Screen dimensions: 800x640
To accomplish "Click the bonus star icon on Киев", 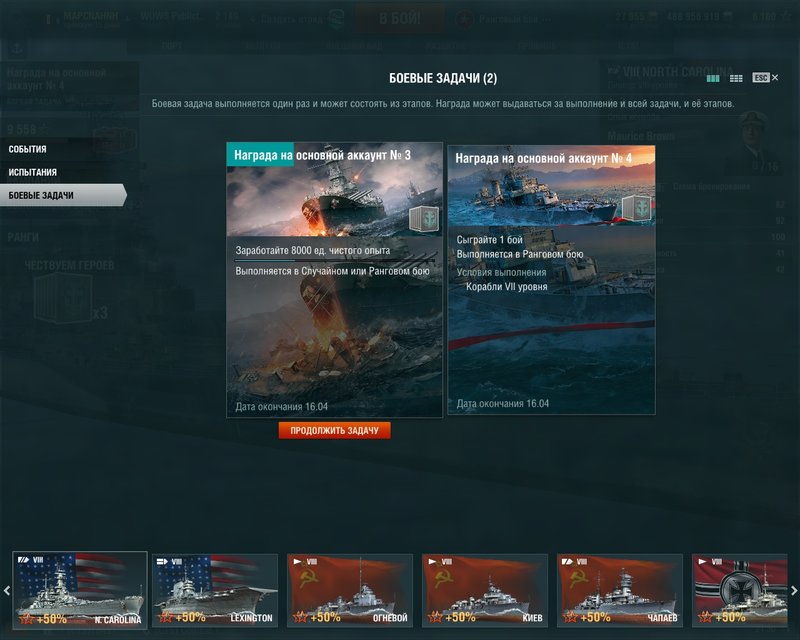I will pyautogui.click(x=435, y=618).
